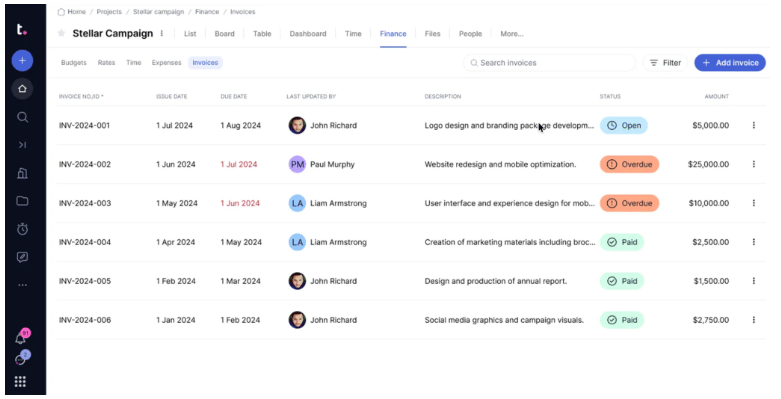Click the Add invoice button
The width and height of the screenshot is (781, 399).
click(730, 63)
